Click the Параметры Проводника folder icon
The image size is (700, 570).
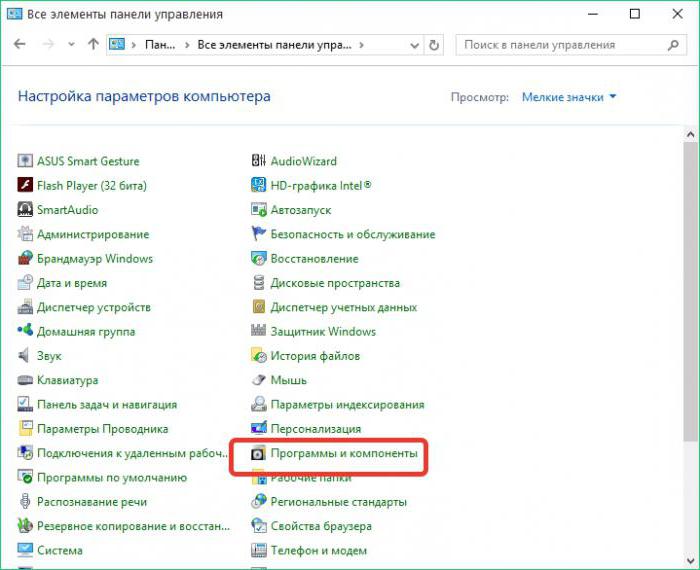(x=25, y=429)
